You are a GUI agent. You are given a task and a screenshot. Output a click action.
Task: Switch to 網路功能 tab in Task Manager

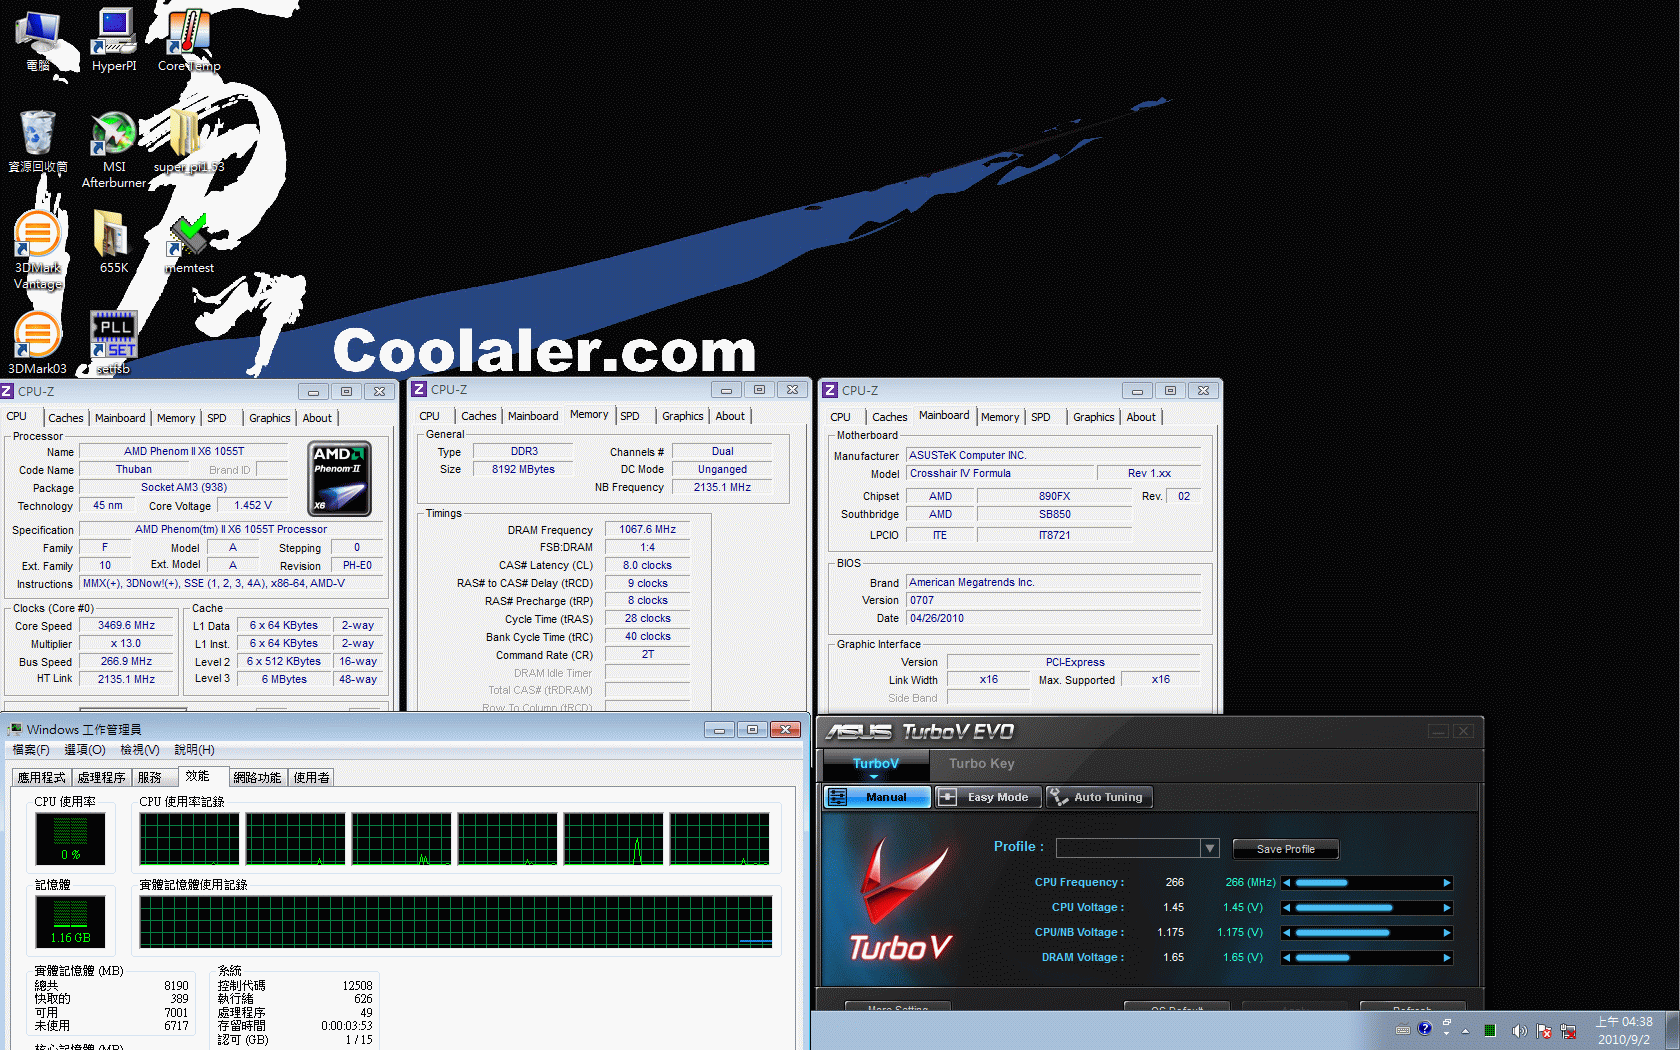[x=258, y=777]
